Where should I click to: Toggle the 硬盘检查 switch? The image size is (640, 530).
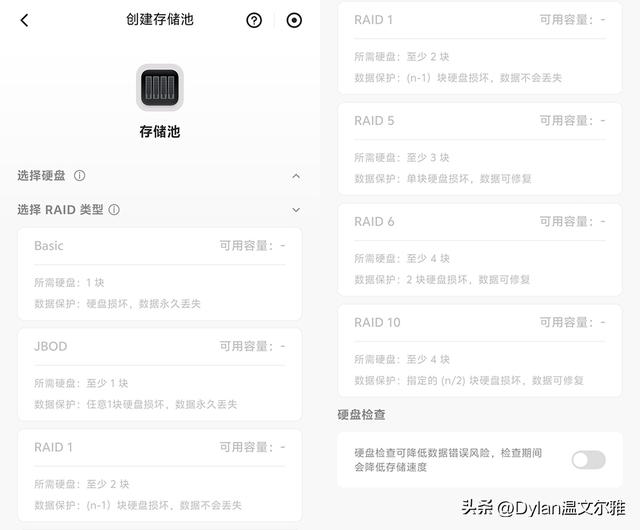[588, 460]
